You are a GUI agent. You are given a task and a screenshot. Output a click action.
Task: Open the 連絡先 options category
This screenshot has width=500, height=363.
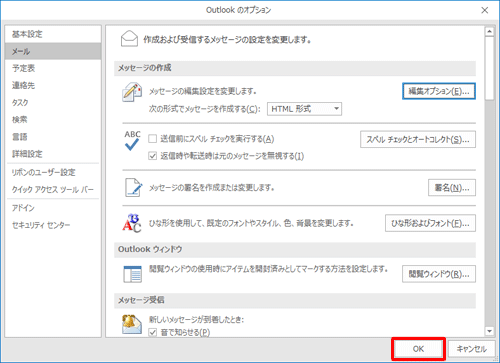pyautogui.click(x=53, y=85)
